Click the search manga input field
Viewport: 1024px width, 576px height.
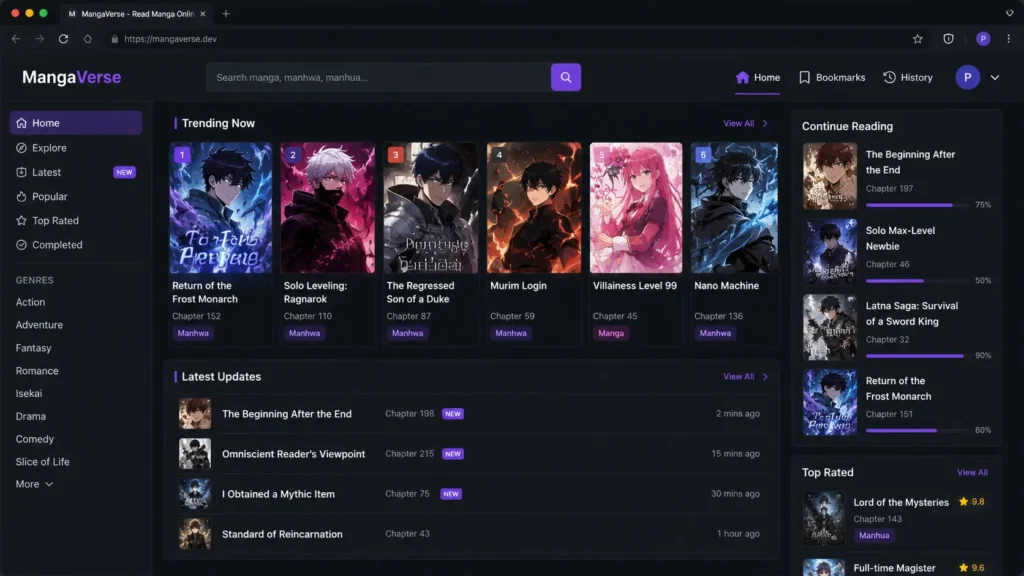379,77
